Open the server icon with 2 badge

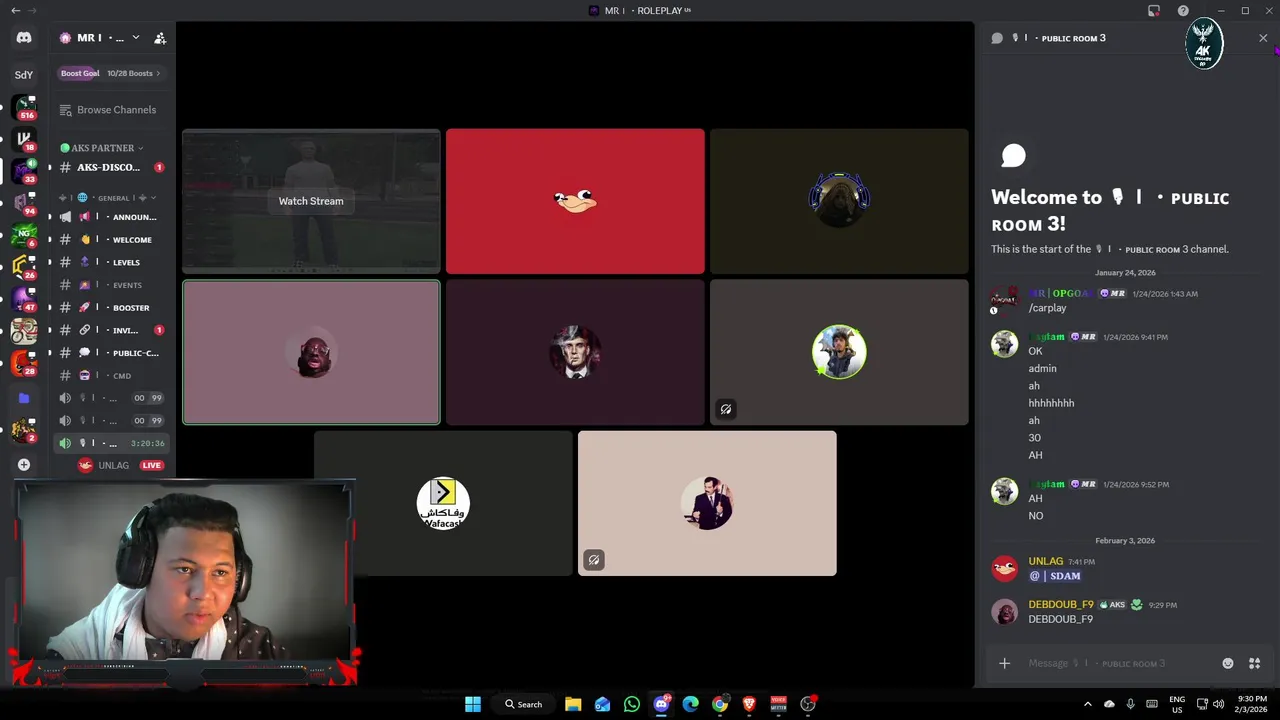24,431
